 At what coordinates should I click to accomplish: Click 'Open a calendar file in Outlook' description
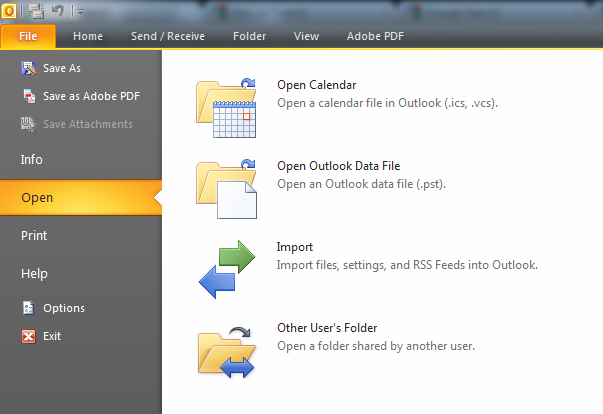[387, 103]
